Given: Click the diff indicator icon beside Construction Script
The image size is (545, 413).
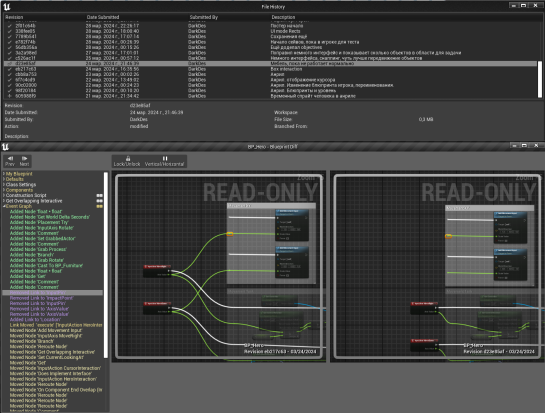Looking at the screenshot, I should (99, 195).
